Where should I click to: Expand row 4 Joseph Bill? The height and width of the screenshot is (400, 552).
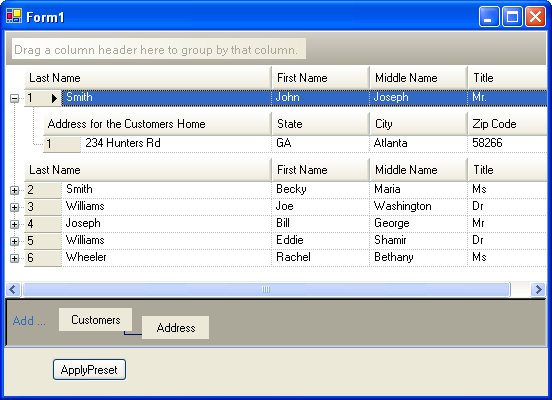14,224
